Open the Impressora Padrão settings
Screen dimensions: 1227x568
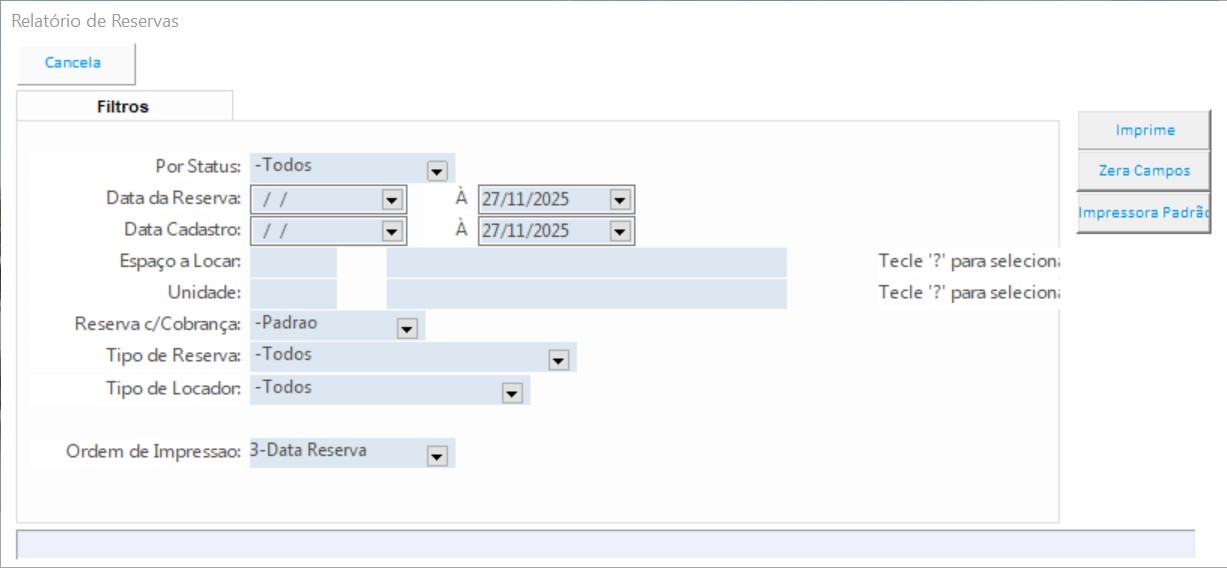(1144, 212)
